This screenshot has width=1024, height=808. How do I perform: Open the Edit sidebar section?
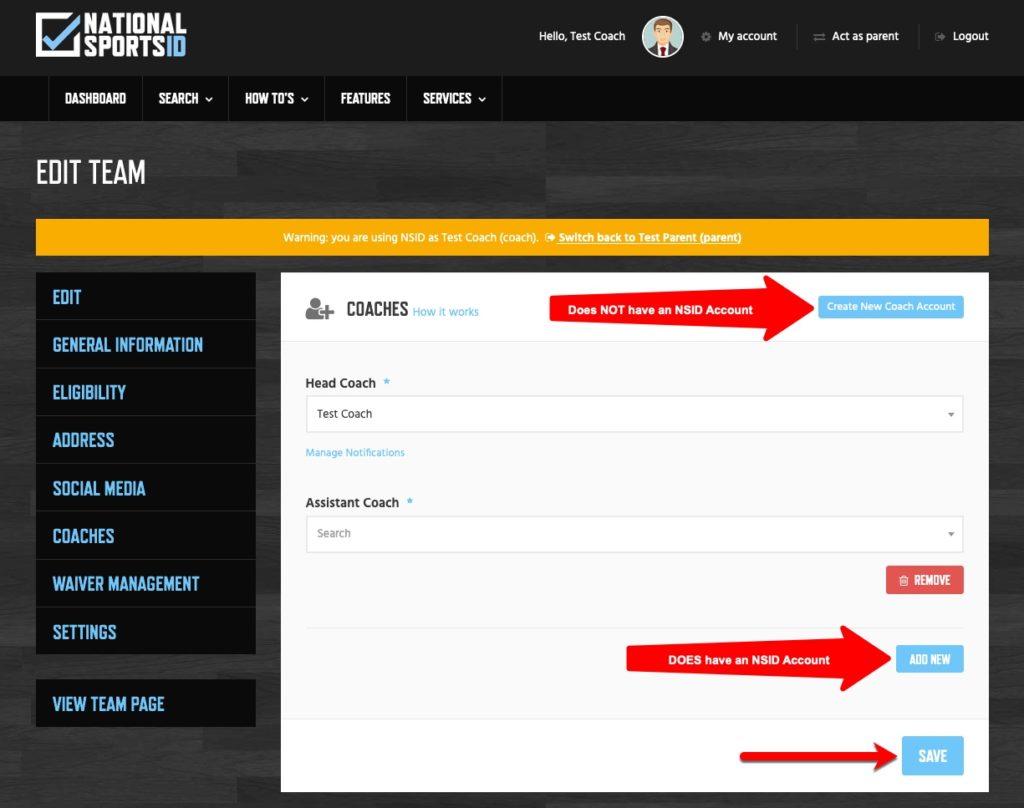point(146,297)
